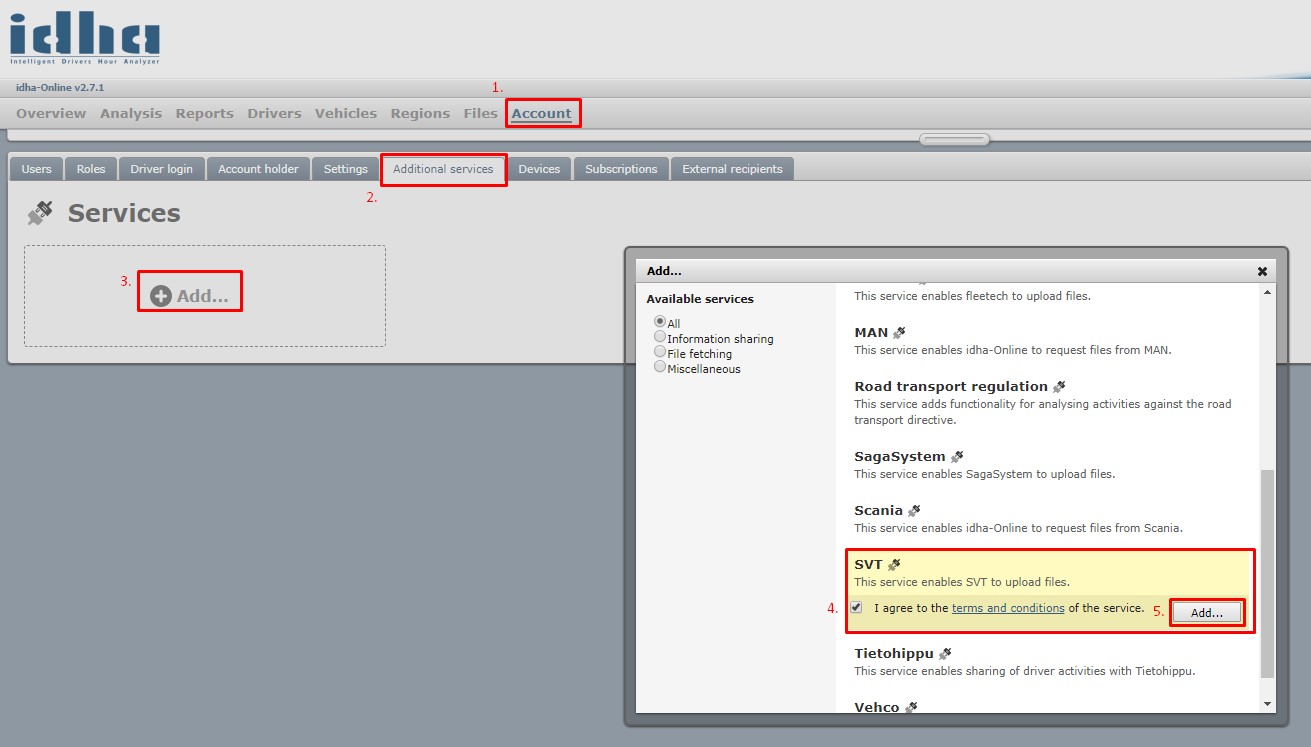Image resolution: width=1311 pixels, height=747 pixels.
Task: Click plug icon next to MAN
Action: pos(899,332)
